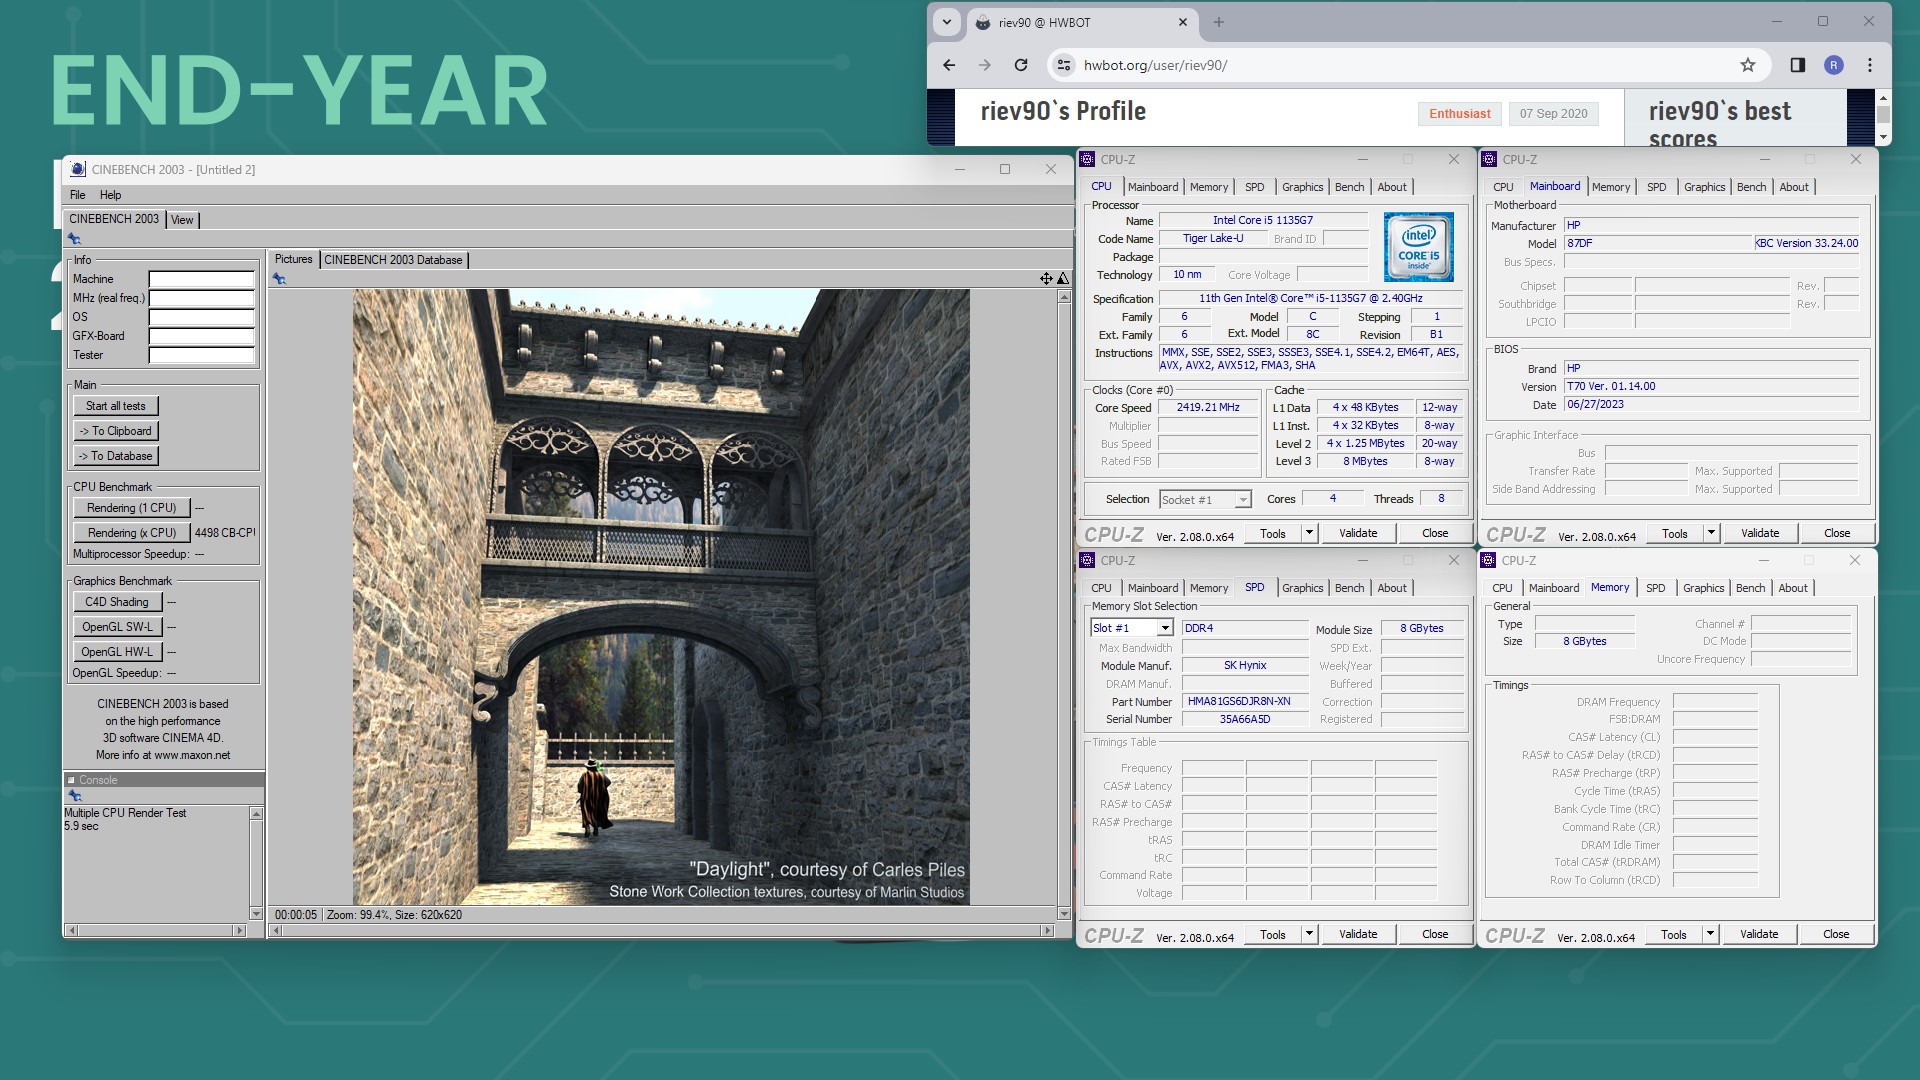Viewport: 1920px width, 1080px height.
Task: Run Rendering (x CPU) benchmark
Action: [131, 533]
